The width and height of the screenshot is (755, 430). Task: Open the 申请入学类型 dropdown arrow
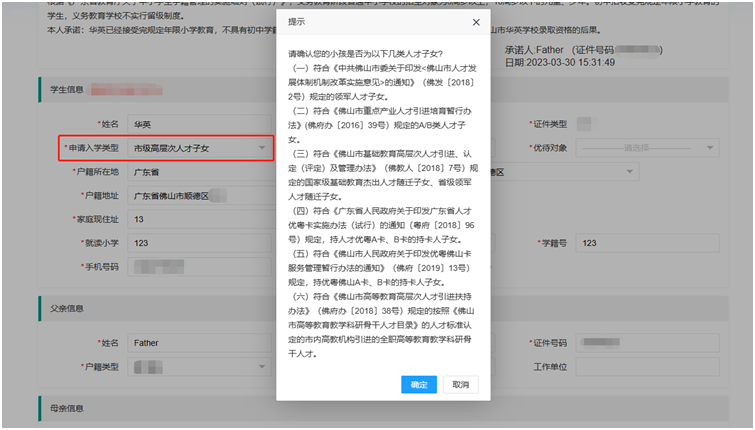(262, 148)
